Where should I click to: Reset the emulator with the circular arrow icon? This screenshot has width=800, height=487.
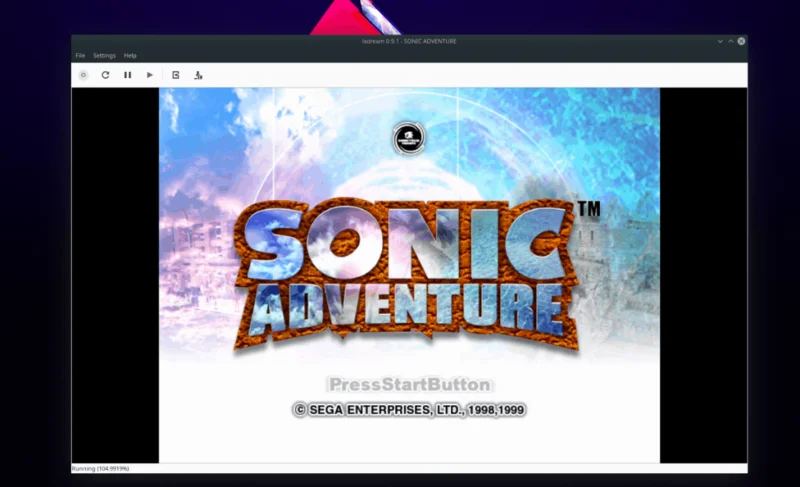tap(105, 75)
